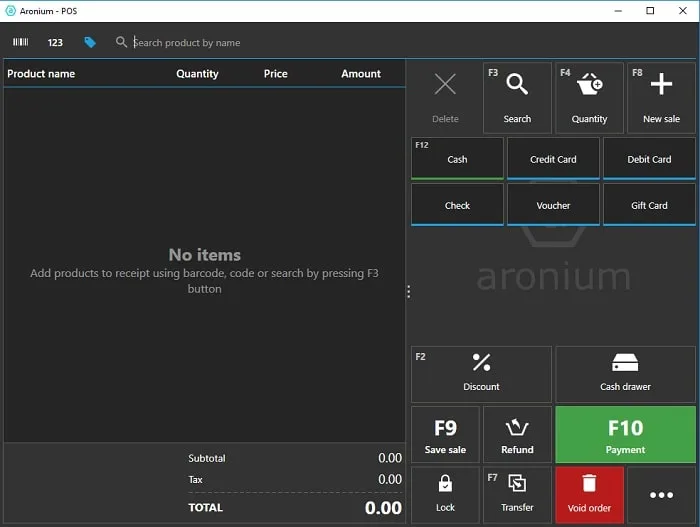Open the F3 Search button
700x527 pixels.
tap(517, 98)
